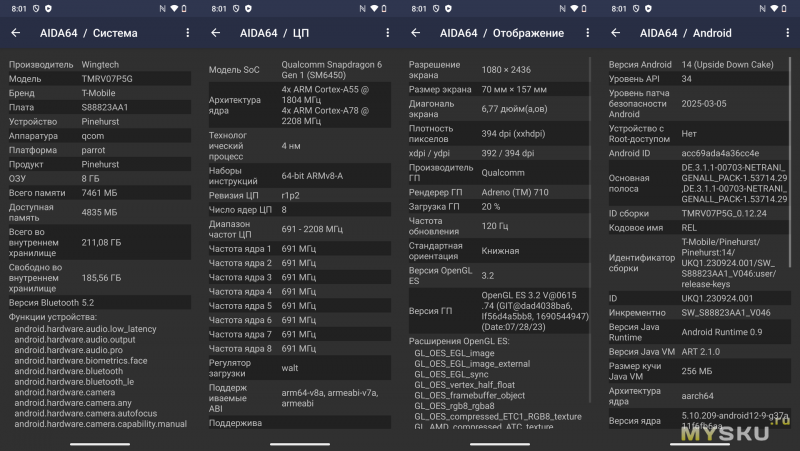
Task: Select the Доступная память 4835 МБ row
Action: point(99,212)
